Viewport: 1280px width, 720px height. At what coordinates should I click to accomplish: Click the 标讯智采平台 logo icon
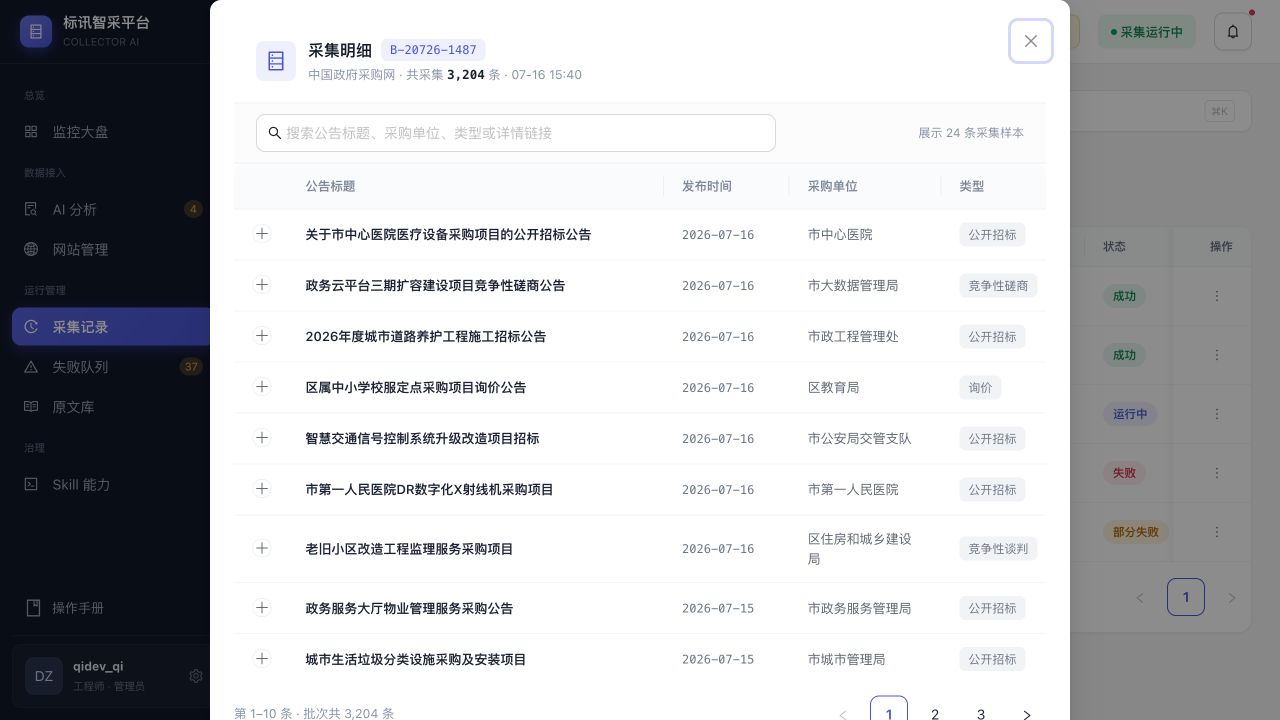pyautogui.click(x=36, y=32)
